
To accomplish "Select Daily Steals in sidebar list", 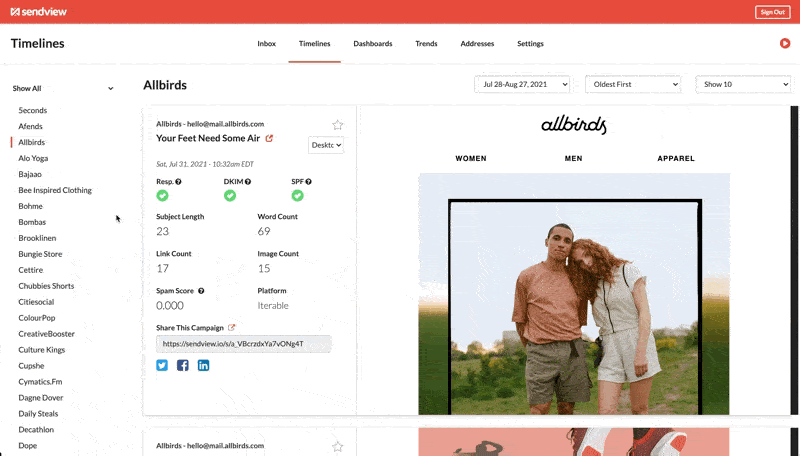I will [x=38, y=414].
